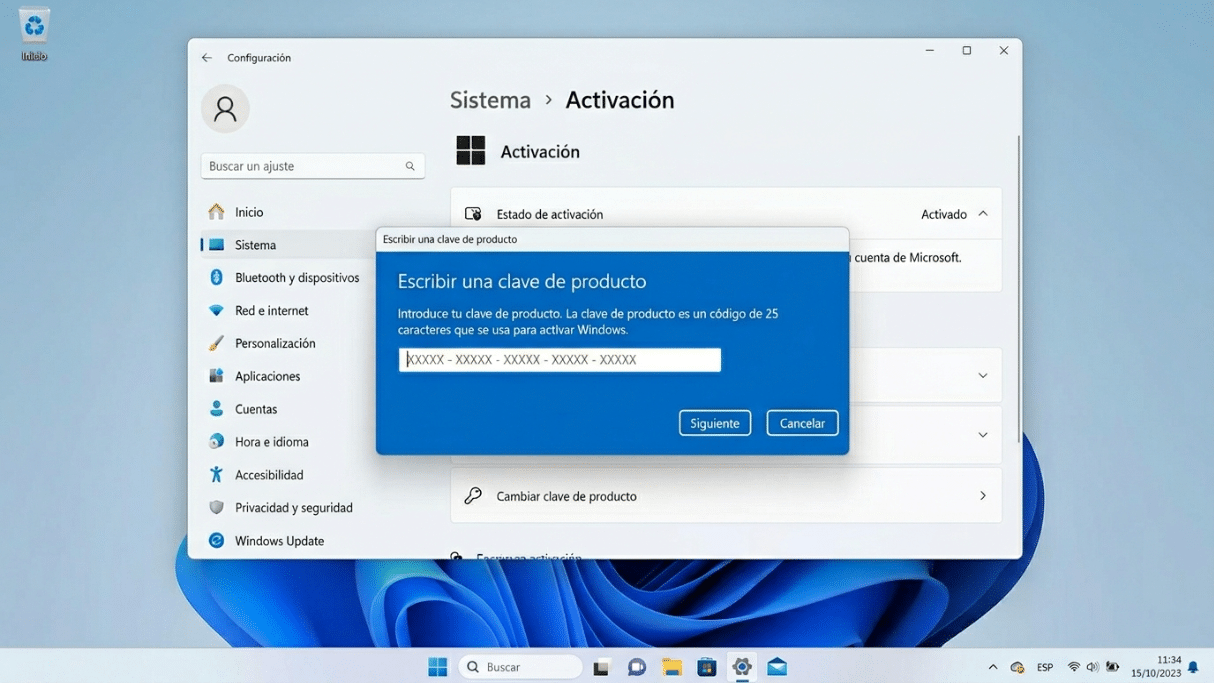Select the Inicio home icon in sidebar

pos(216,212)
